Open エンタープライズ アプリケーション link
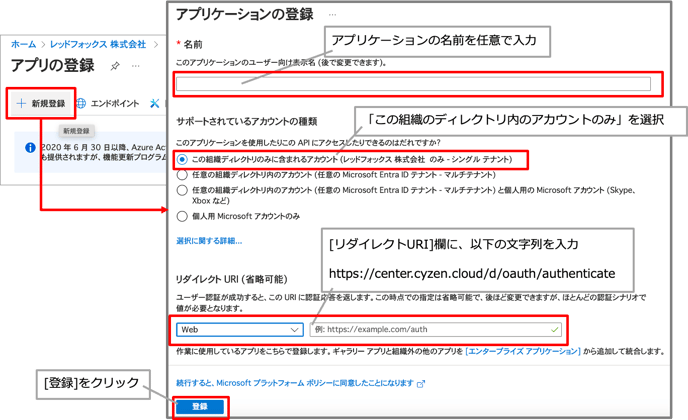The image size is (688, 420). [523, 352]
